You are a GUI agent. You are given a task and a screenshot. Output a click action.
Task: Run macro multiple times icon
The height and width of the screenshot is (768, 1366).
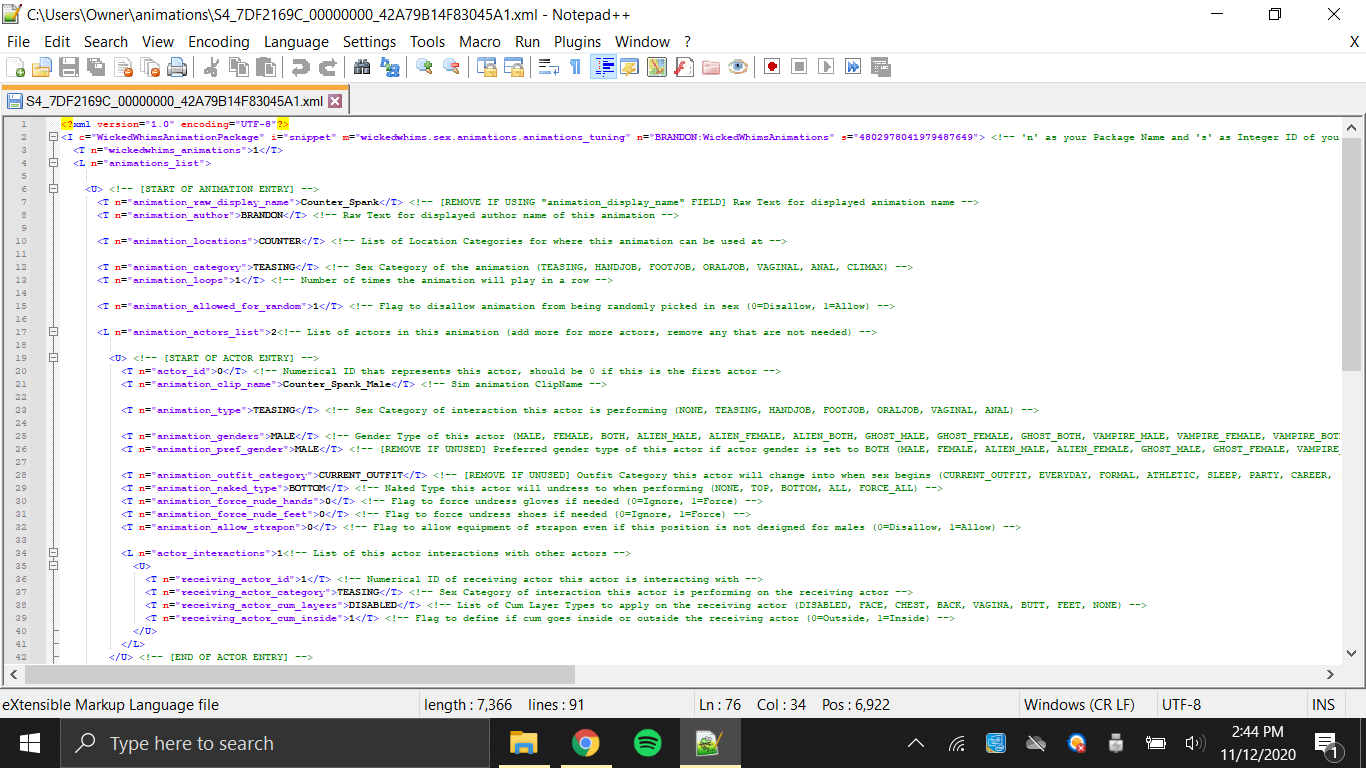click(852, 67)
